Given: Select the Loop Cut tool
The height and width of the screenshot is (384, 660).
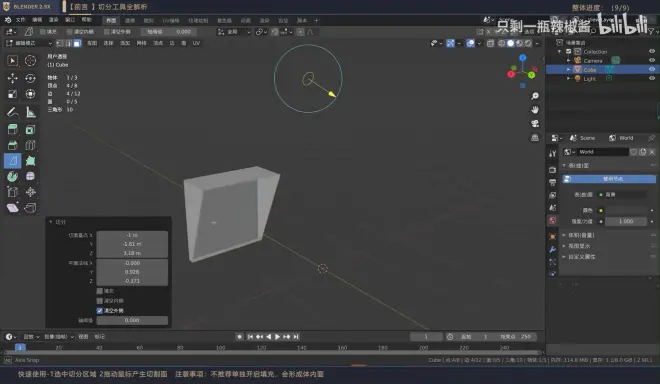Looking at the screenshot, I should click(x=30, y=145).
